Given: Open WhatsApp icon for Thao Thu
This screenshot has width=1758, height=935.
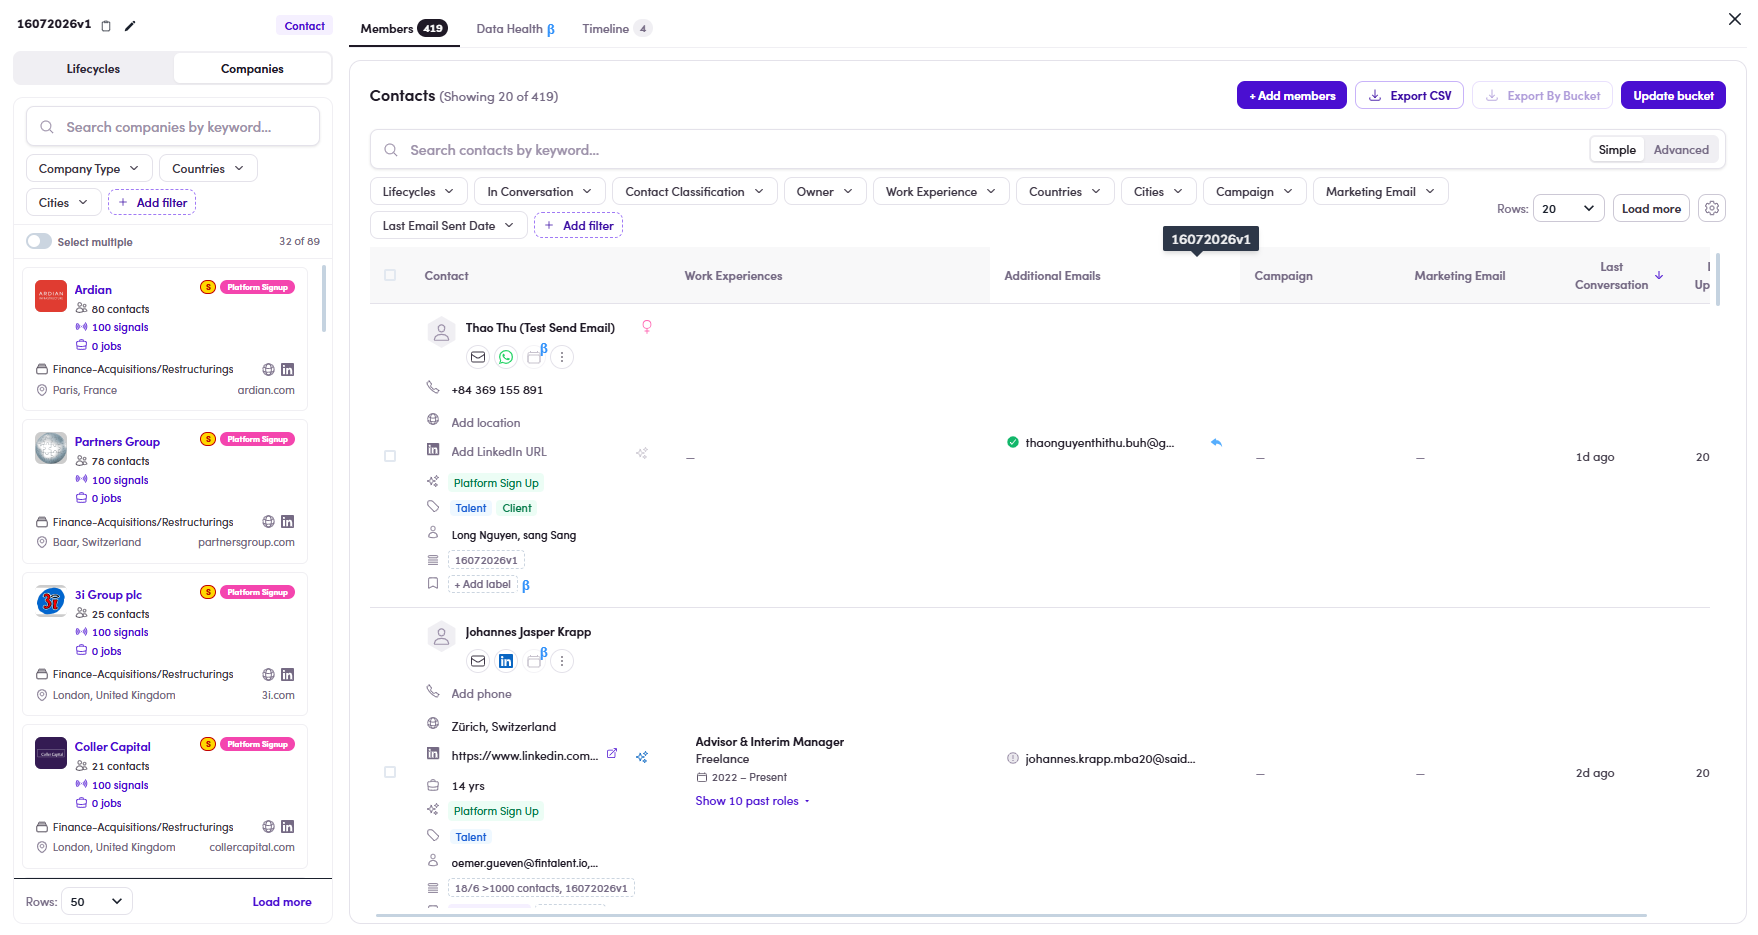Looking at the screenshot, I should (x=506, y=357).
